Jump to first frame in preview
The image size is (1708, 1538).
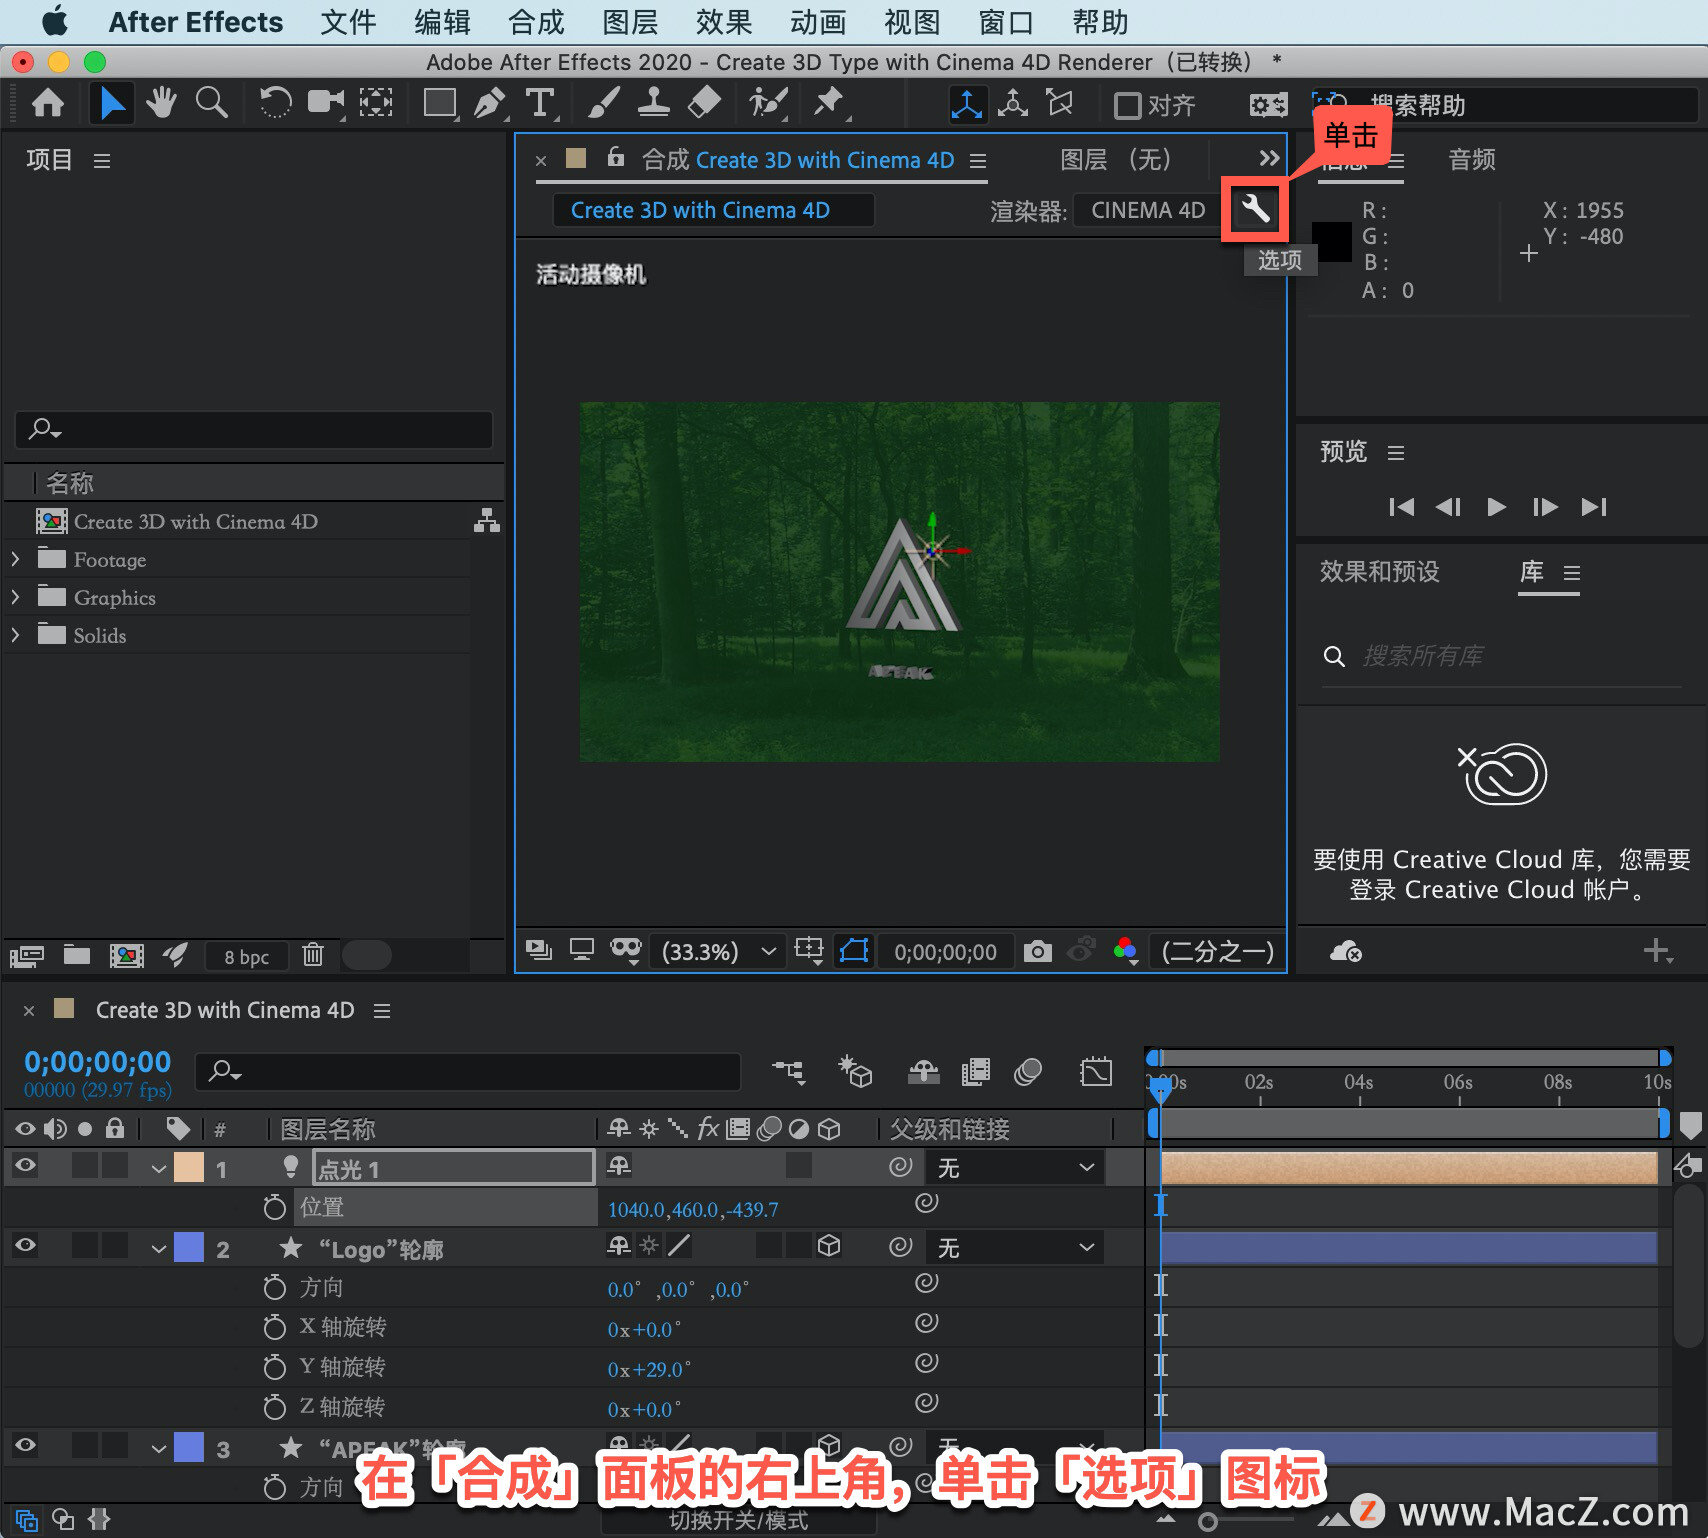pyautogui.click(x=1401, y=507)
